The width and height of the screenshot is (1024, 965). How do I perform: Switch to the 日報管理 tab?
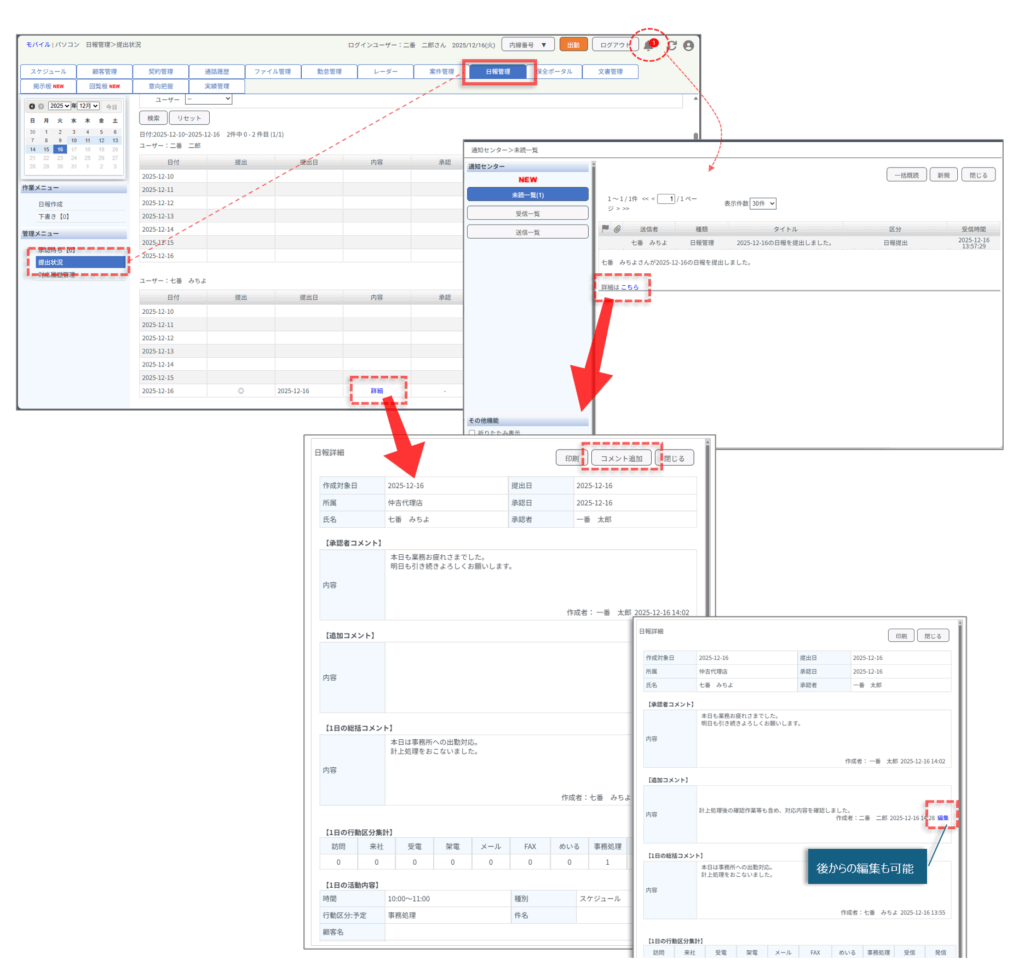click(x=497, y=72)
